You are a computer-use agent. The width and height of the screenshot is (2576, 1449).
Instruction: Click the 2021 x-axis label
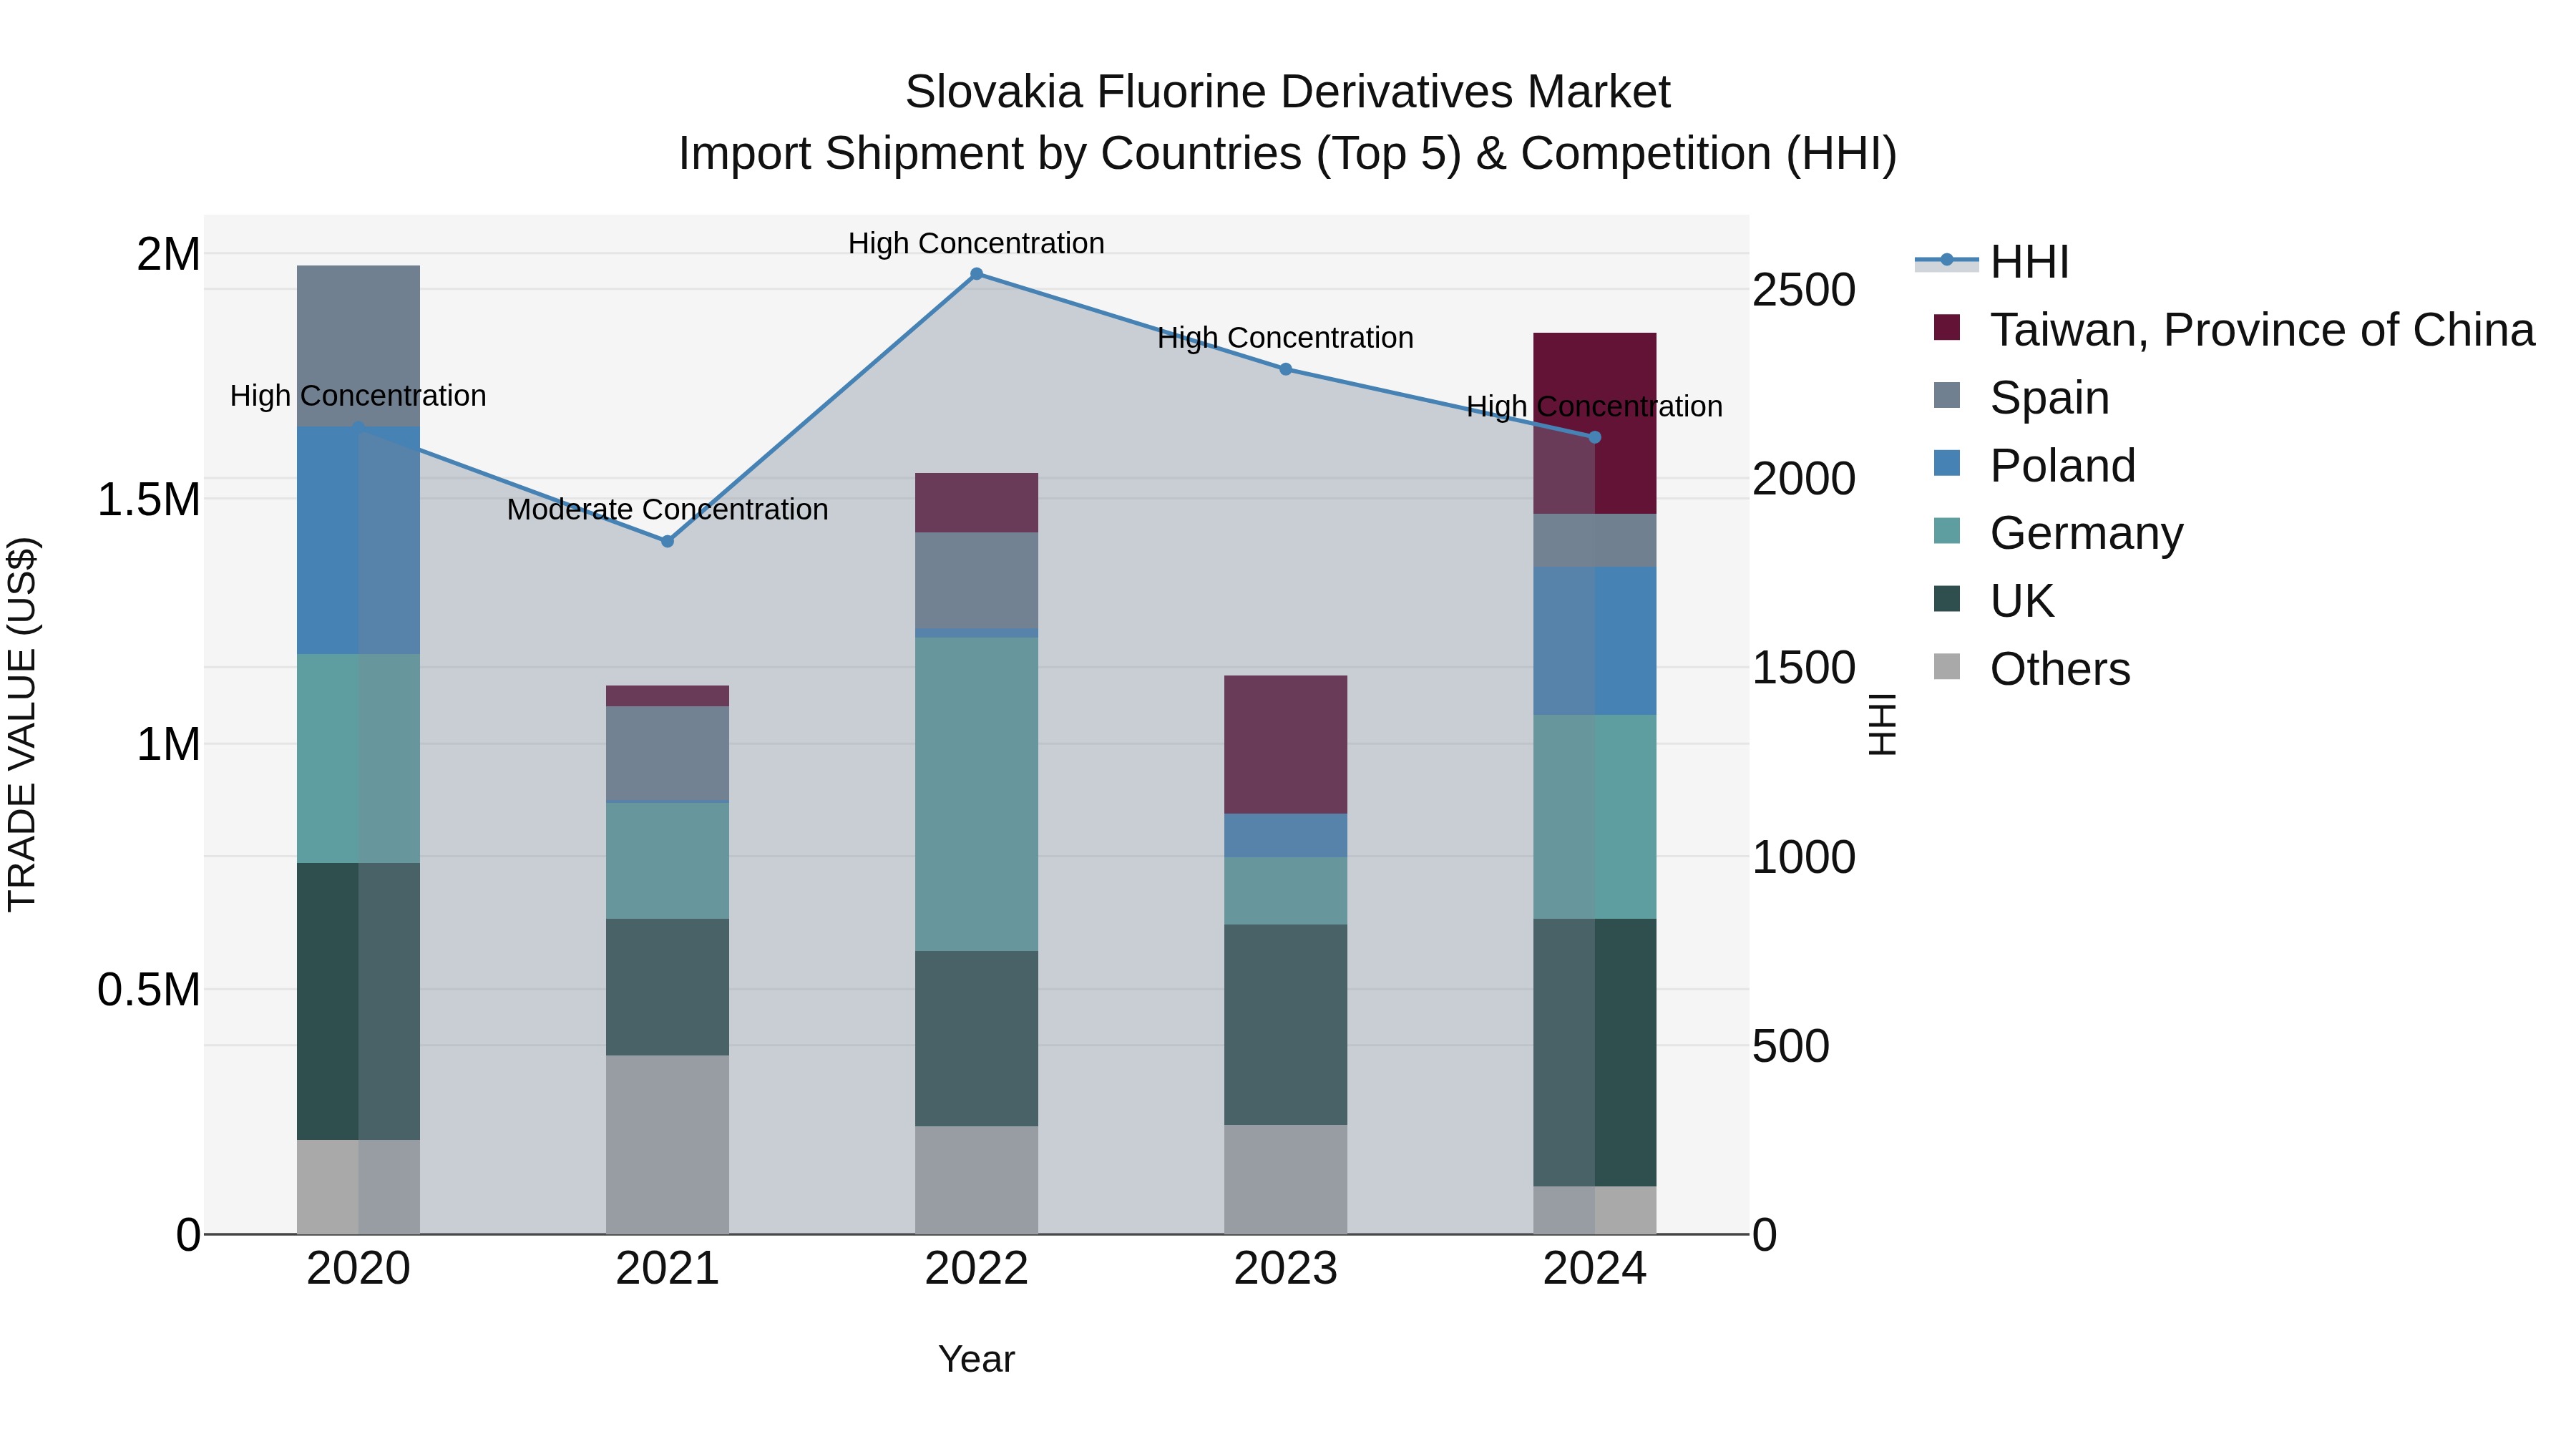coord(668,1269)
